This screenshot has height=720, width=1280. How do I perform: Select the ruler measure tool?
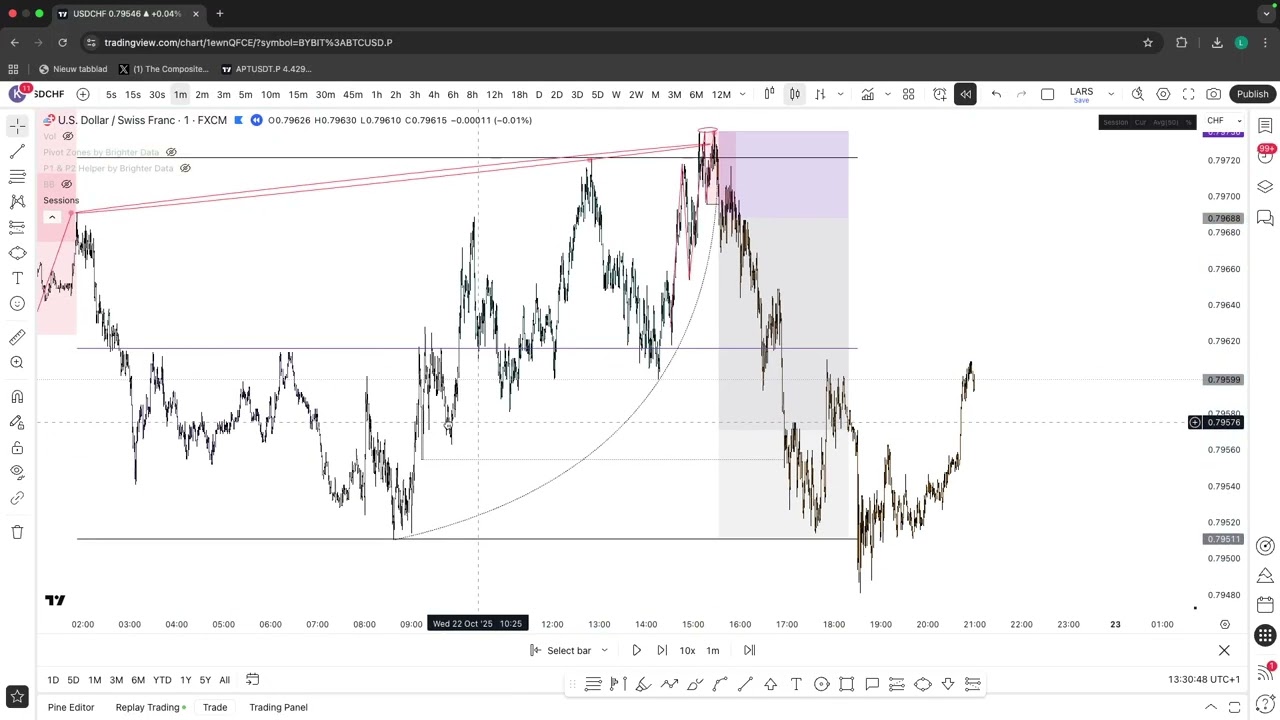pyautogui.click(x=17, y=337)
